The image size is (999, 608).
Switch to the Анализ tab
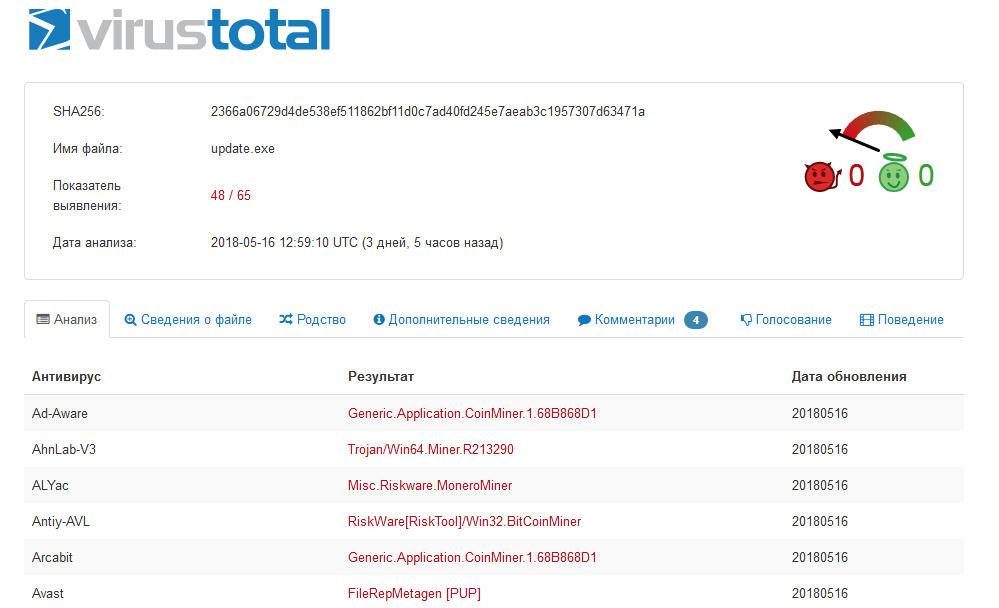[67, 319]
